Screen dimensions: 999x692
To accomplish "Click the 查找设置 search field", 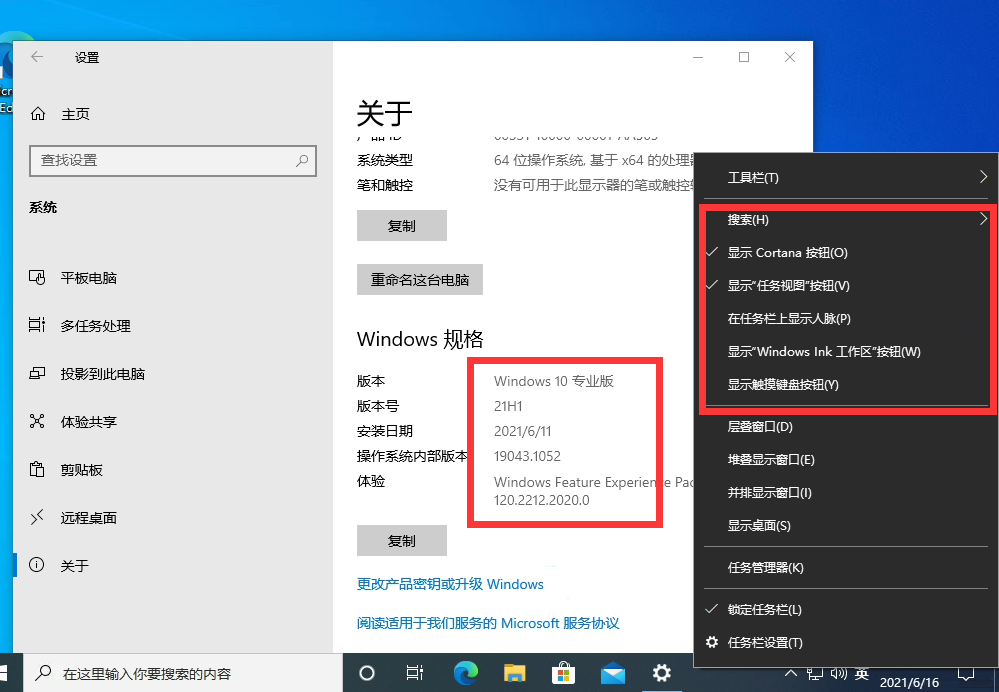I will point(172,161).
